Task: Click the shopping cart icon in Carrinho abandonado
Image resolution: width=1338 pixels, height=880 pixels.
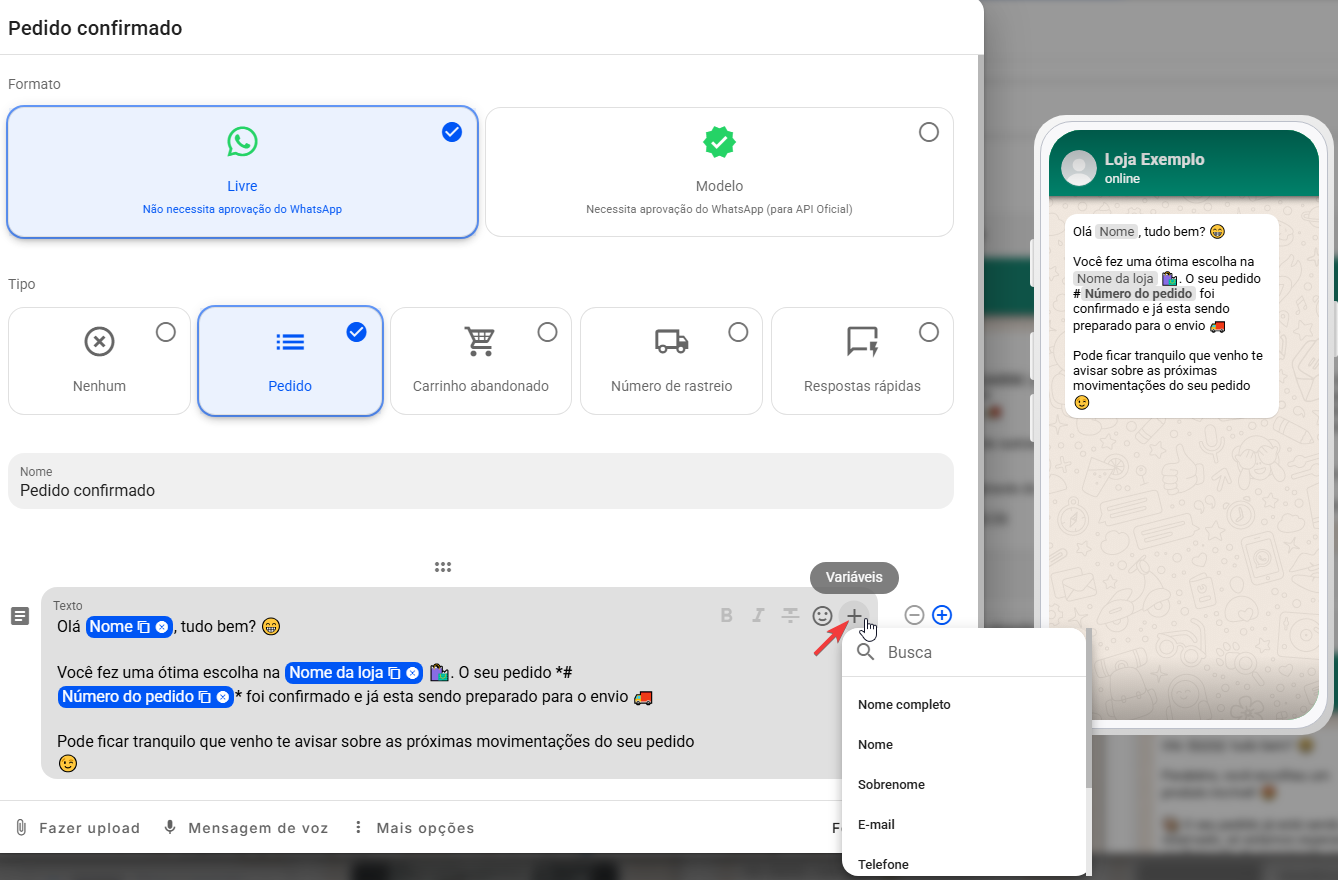Action: point(481,341)
